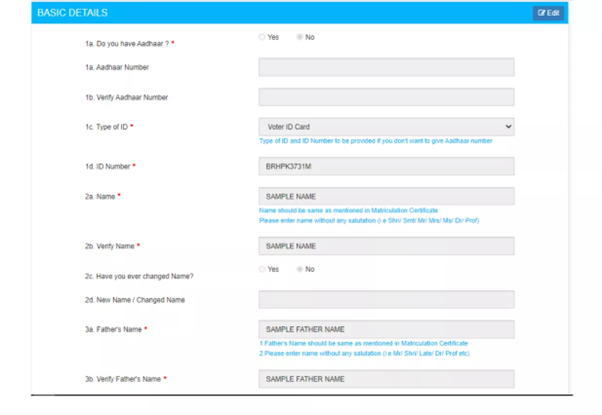The image size is (602, 415).
Task: Choose No for ever changed name
Action: coord(300,269)
